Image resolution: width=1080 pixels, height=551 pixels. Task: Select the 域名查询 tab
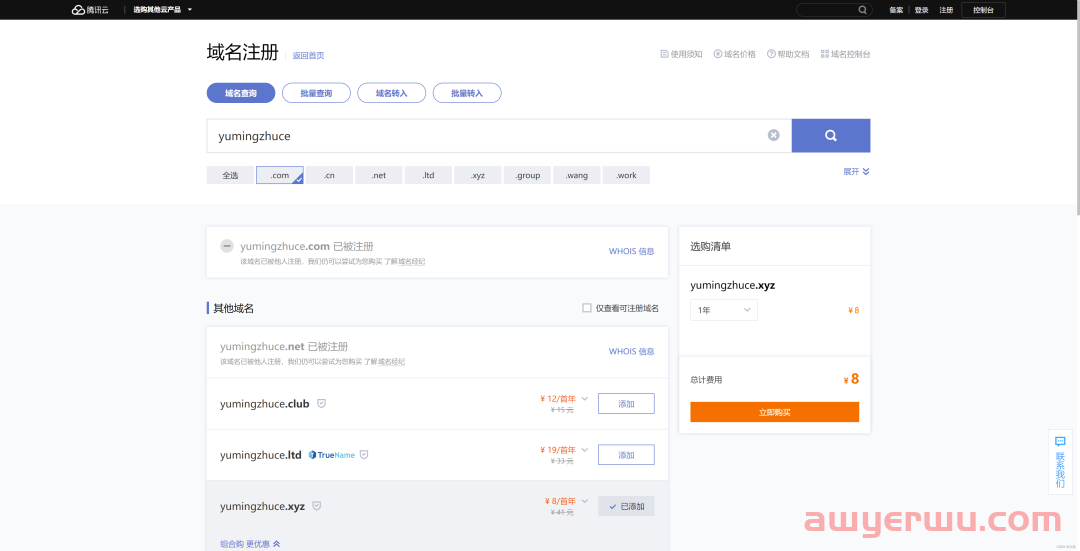241,93
